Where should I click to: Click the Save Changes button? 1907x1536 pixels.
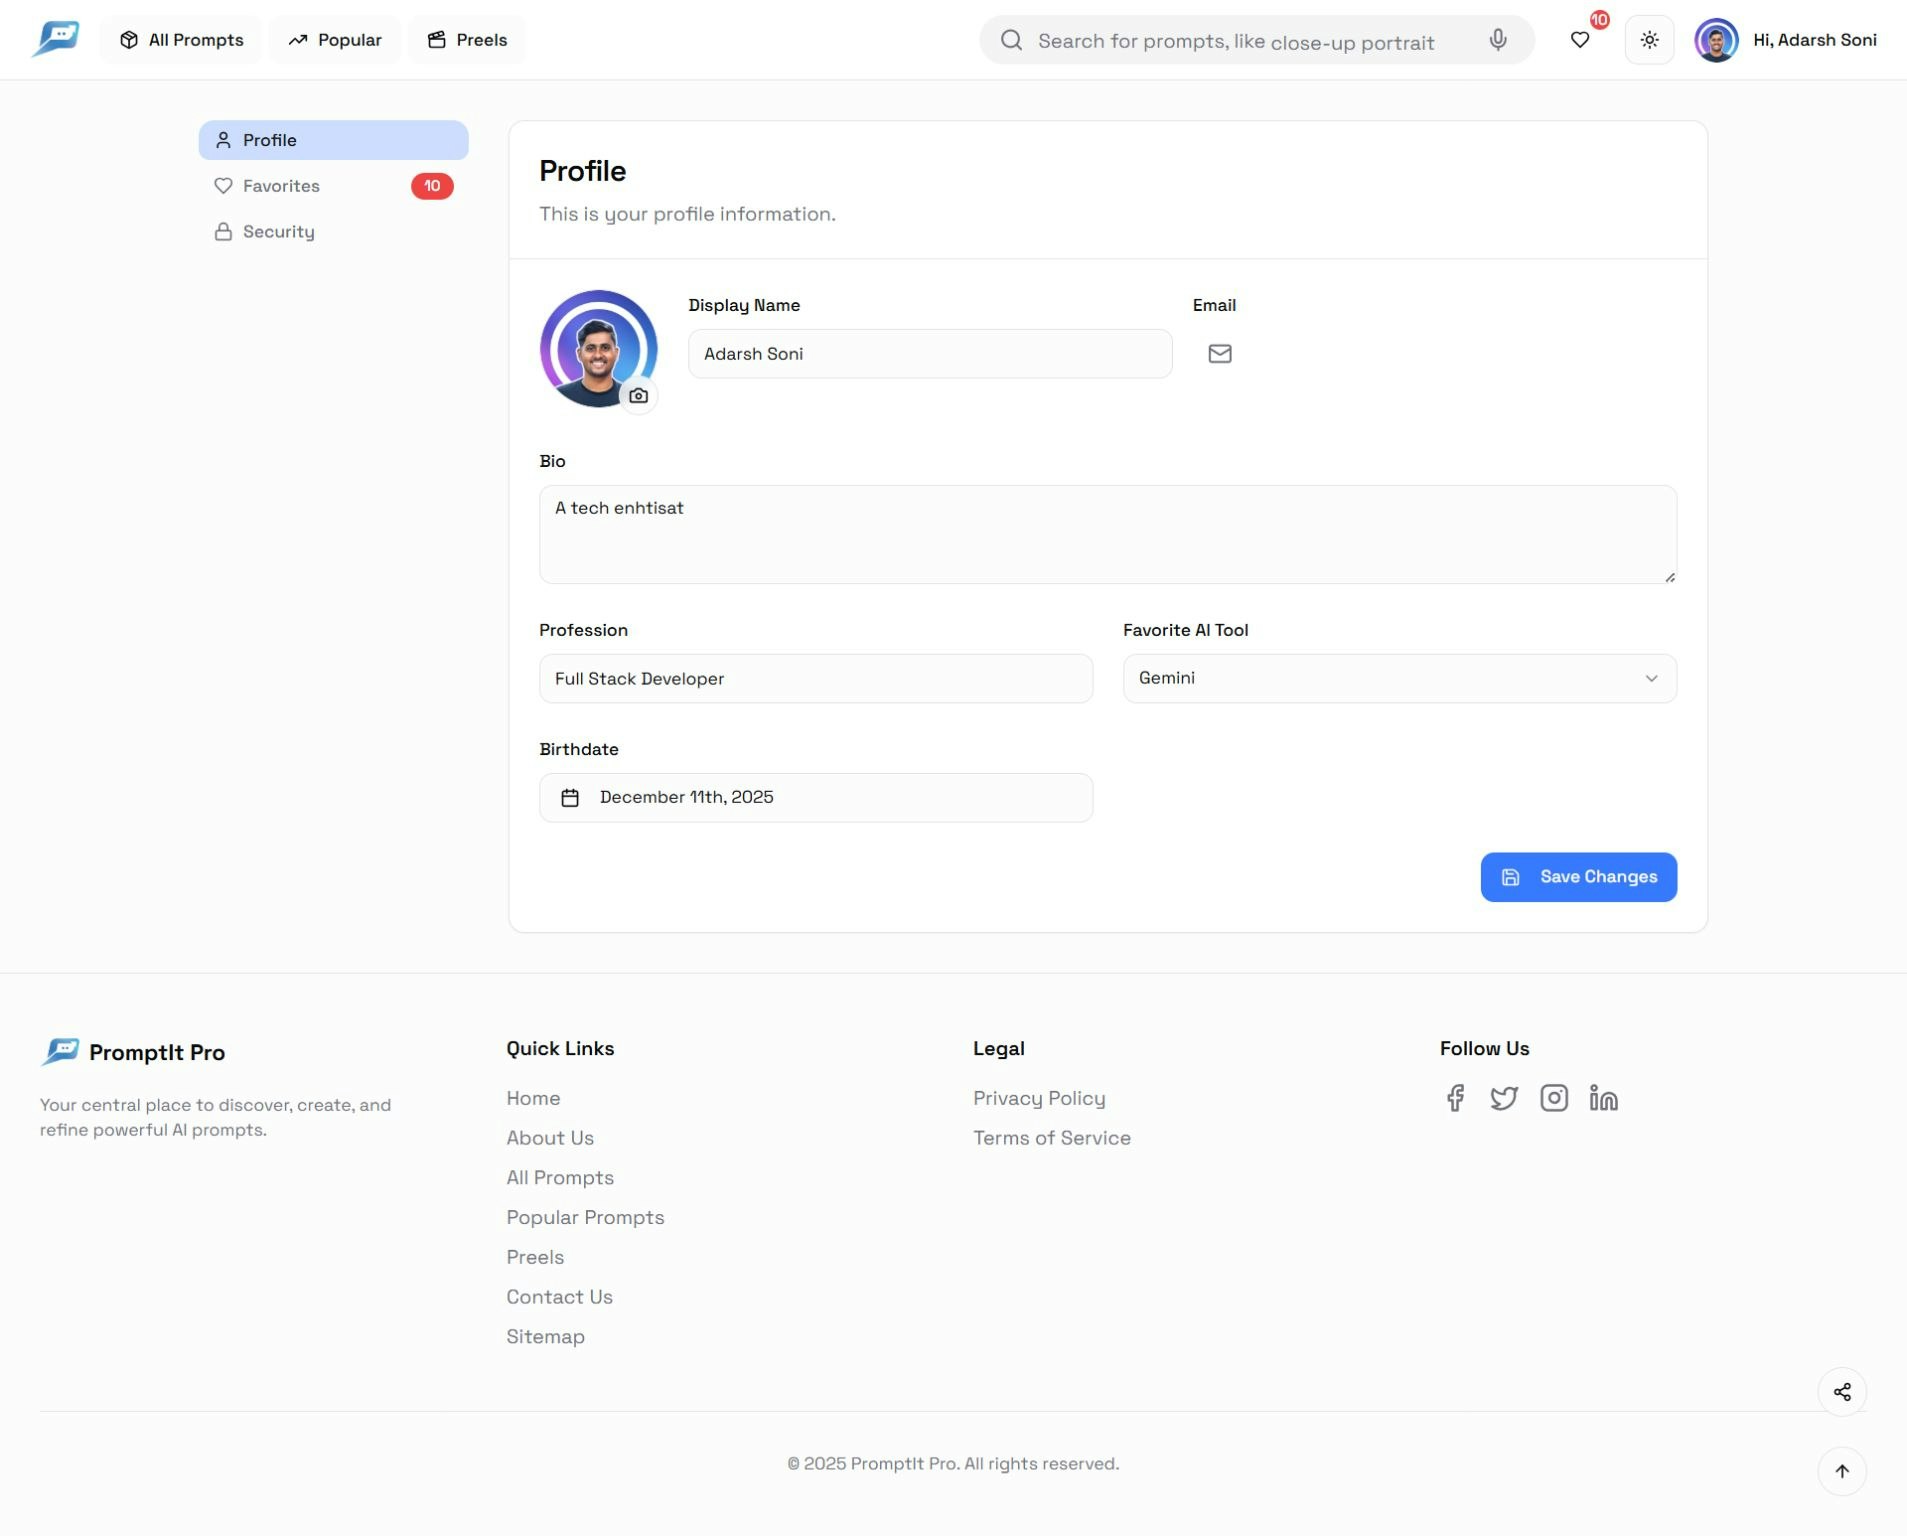[1578, 877]
